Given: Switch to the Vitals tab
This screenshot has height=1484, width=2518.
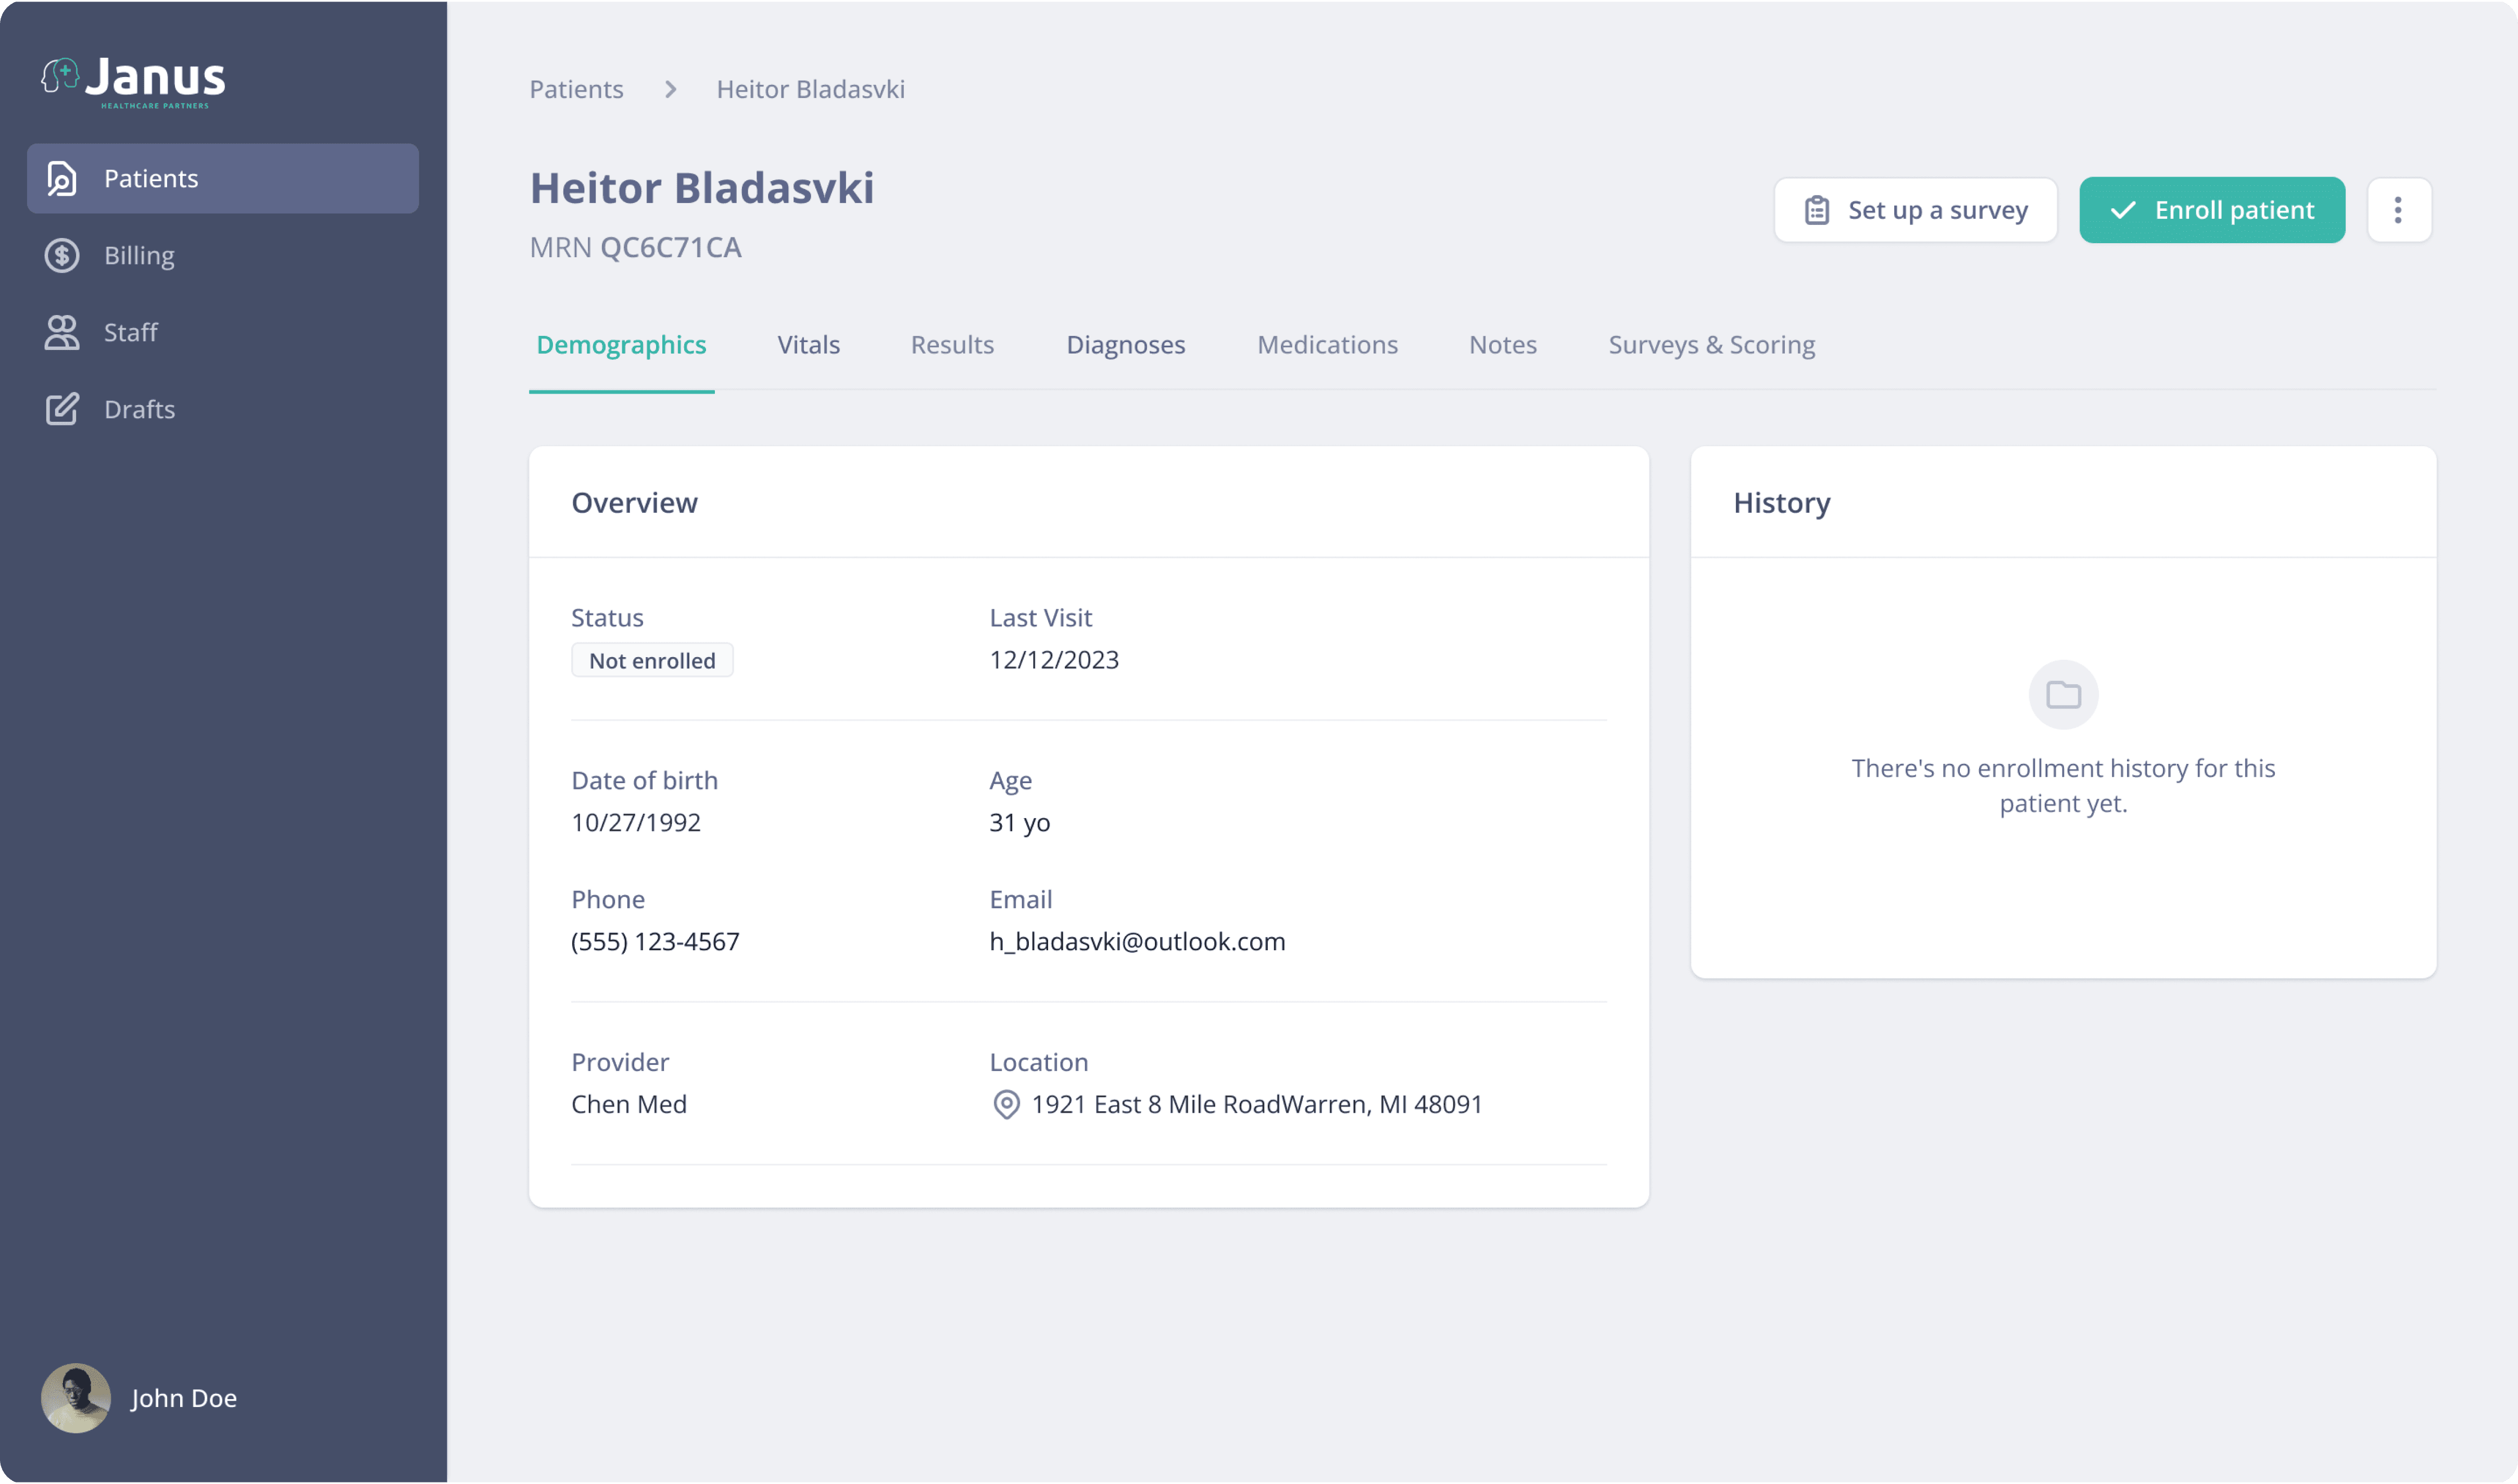Looking at the screenshot, I should click(808, 345).
